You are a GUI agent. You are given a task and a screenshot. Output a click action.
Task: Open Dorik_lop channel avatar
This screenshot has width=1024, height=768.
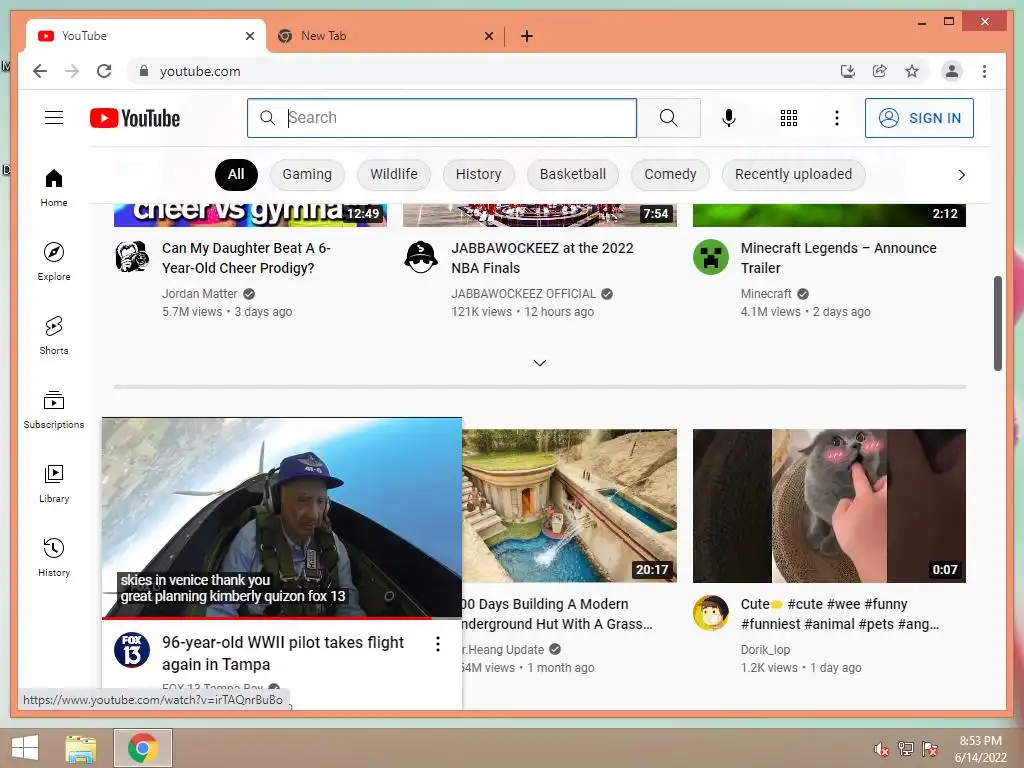point(711,613)
